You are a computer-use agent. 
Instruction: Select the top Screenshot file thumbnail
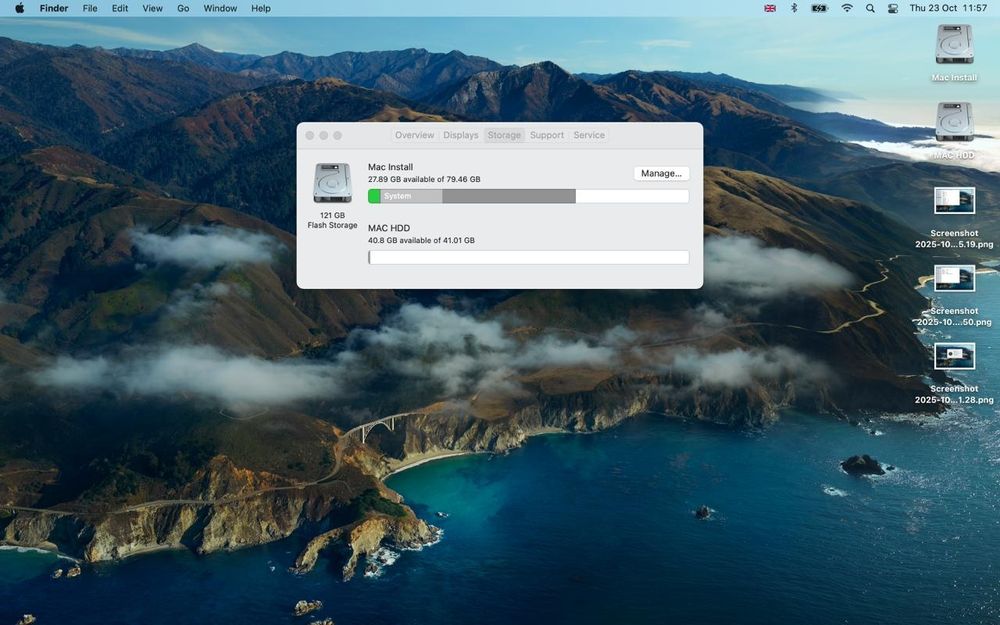click(954, 200)
